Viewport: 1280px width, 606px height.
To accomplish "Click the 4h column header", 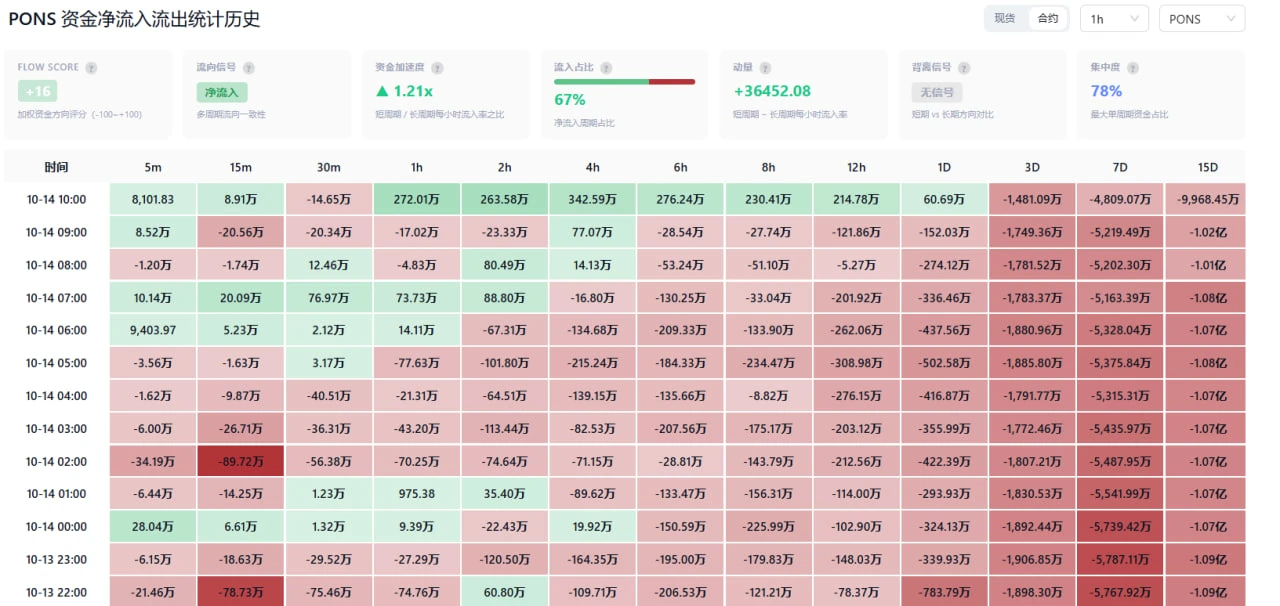I will point(592,167).
